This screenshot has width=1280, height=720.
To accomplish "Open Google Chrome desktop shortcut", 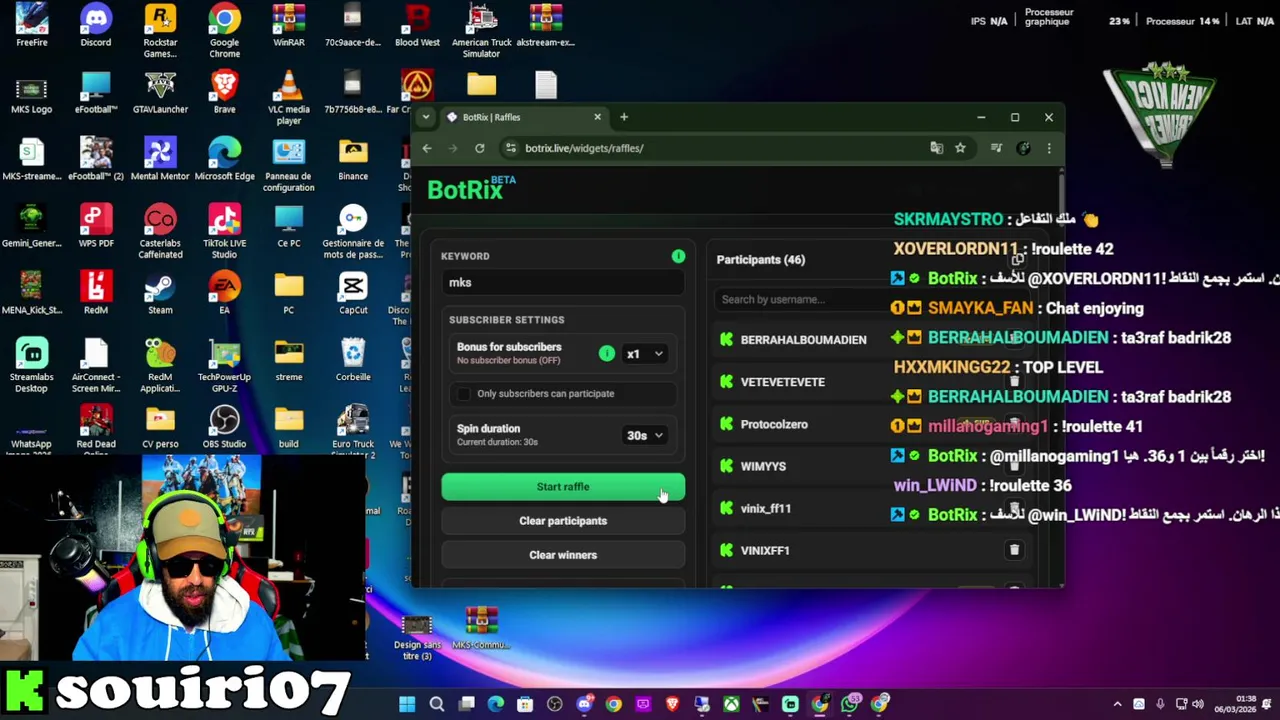I will coord(224,30).
